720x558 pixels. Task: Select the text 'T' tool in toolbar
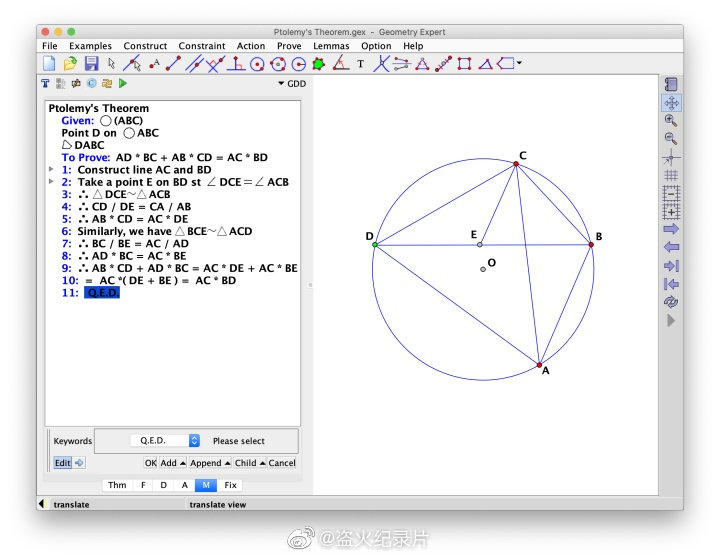(361, 64)
